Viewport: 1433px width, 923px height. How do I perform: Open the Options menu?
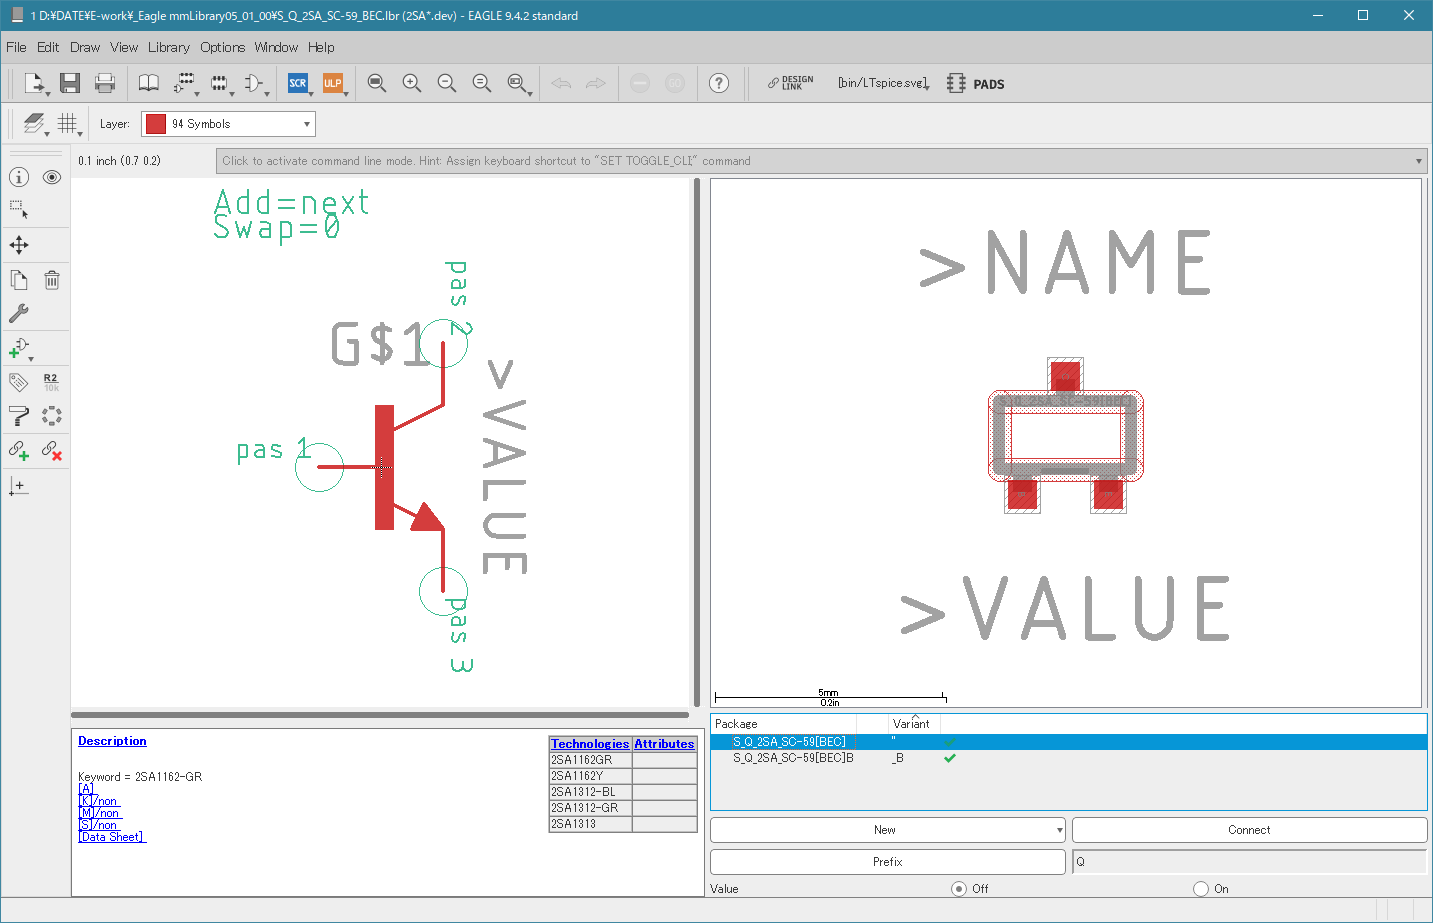222,47
